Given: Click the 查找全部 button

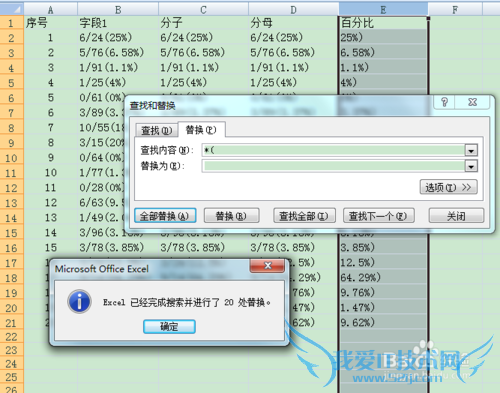Looking at the screenshot, I should click(x=304, y=216).
